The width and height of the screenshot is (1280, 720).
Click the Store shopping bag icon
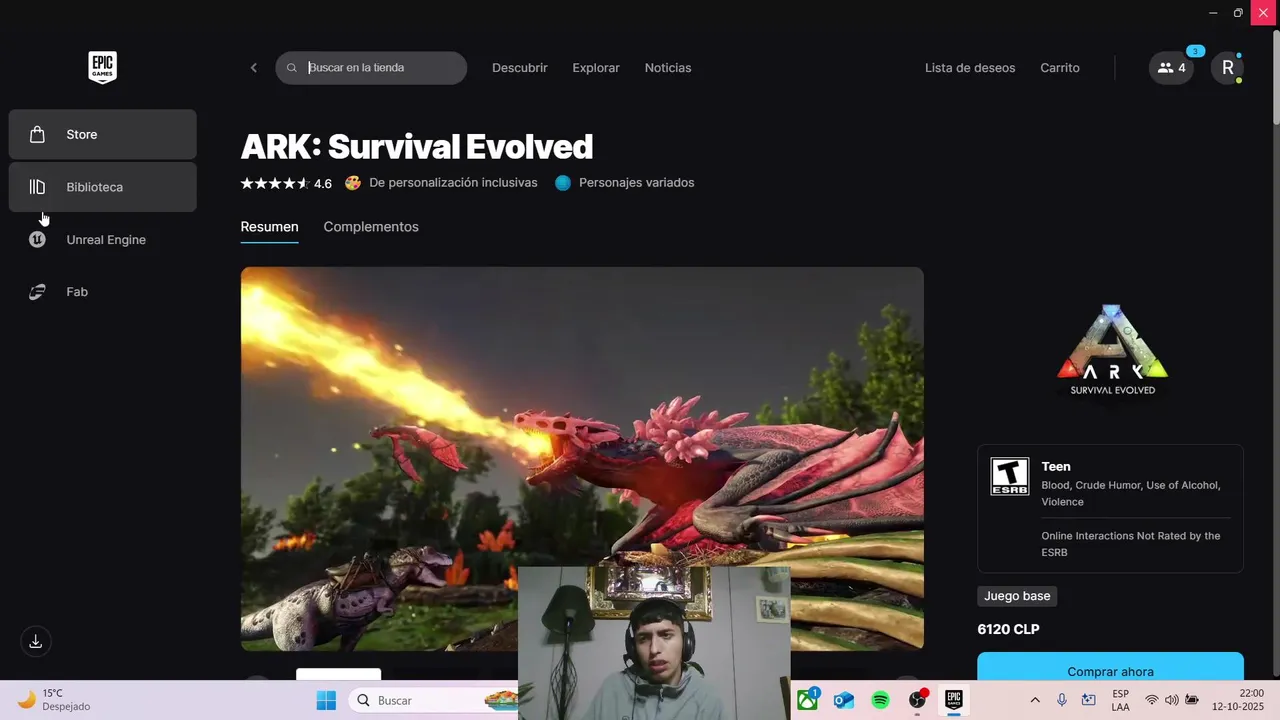(37, 134)
